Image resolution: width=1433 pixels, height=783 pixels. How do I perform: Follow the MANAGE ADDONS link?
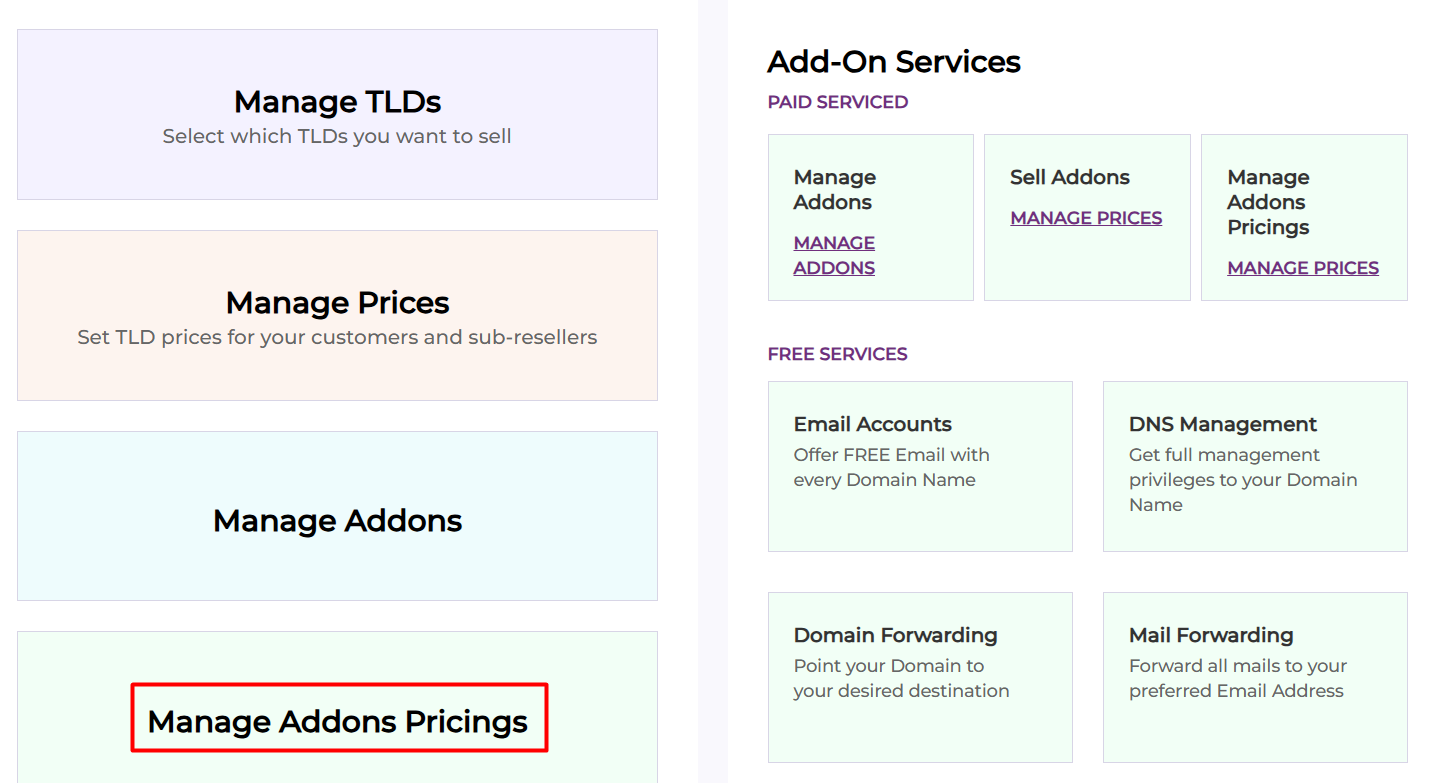[x=834, y=255]
